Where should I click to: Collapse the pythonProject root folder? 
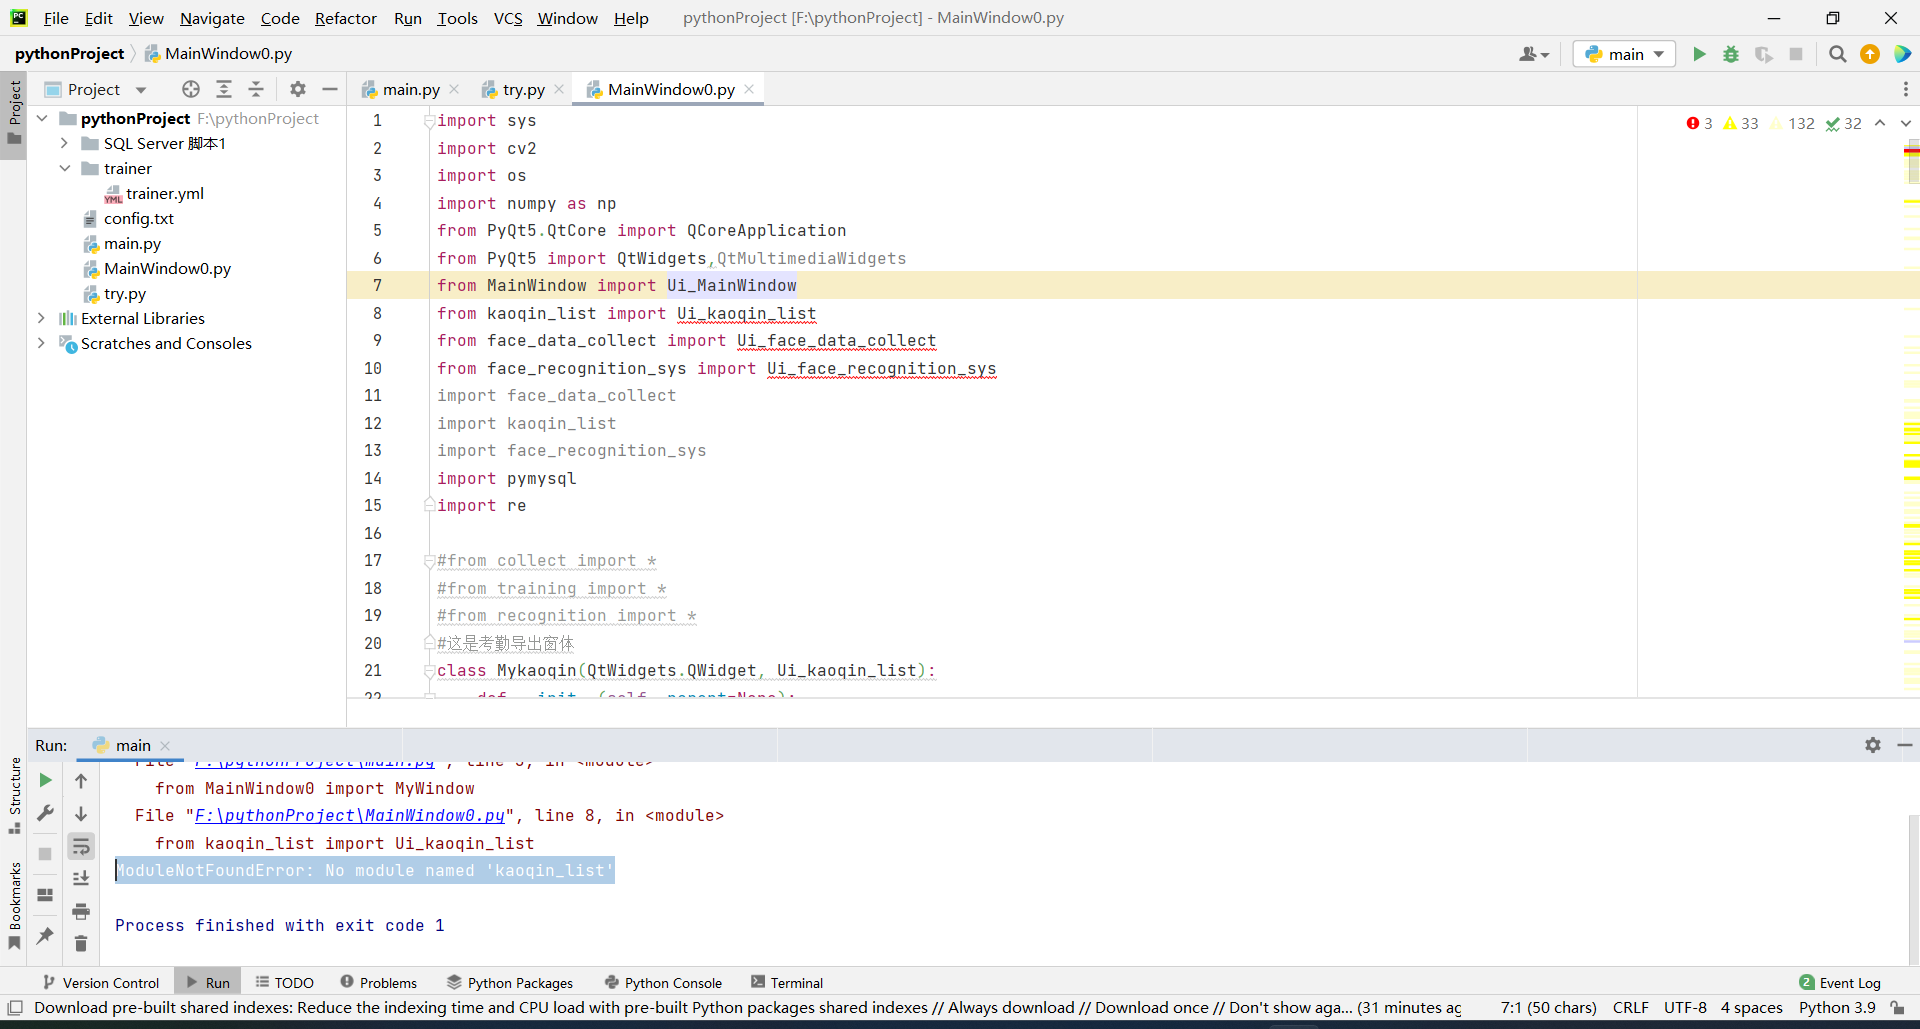[x=42, y=118]
